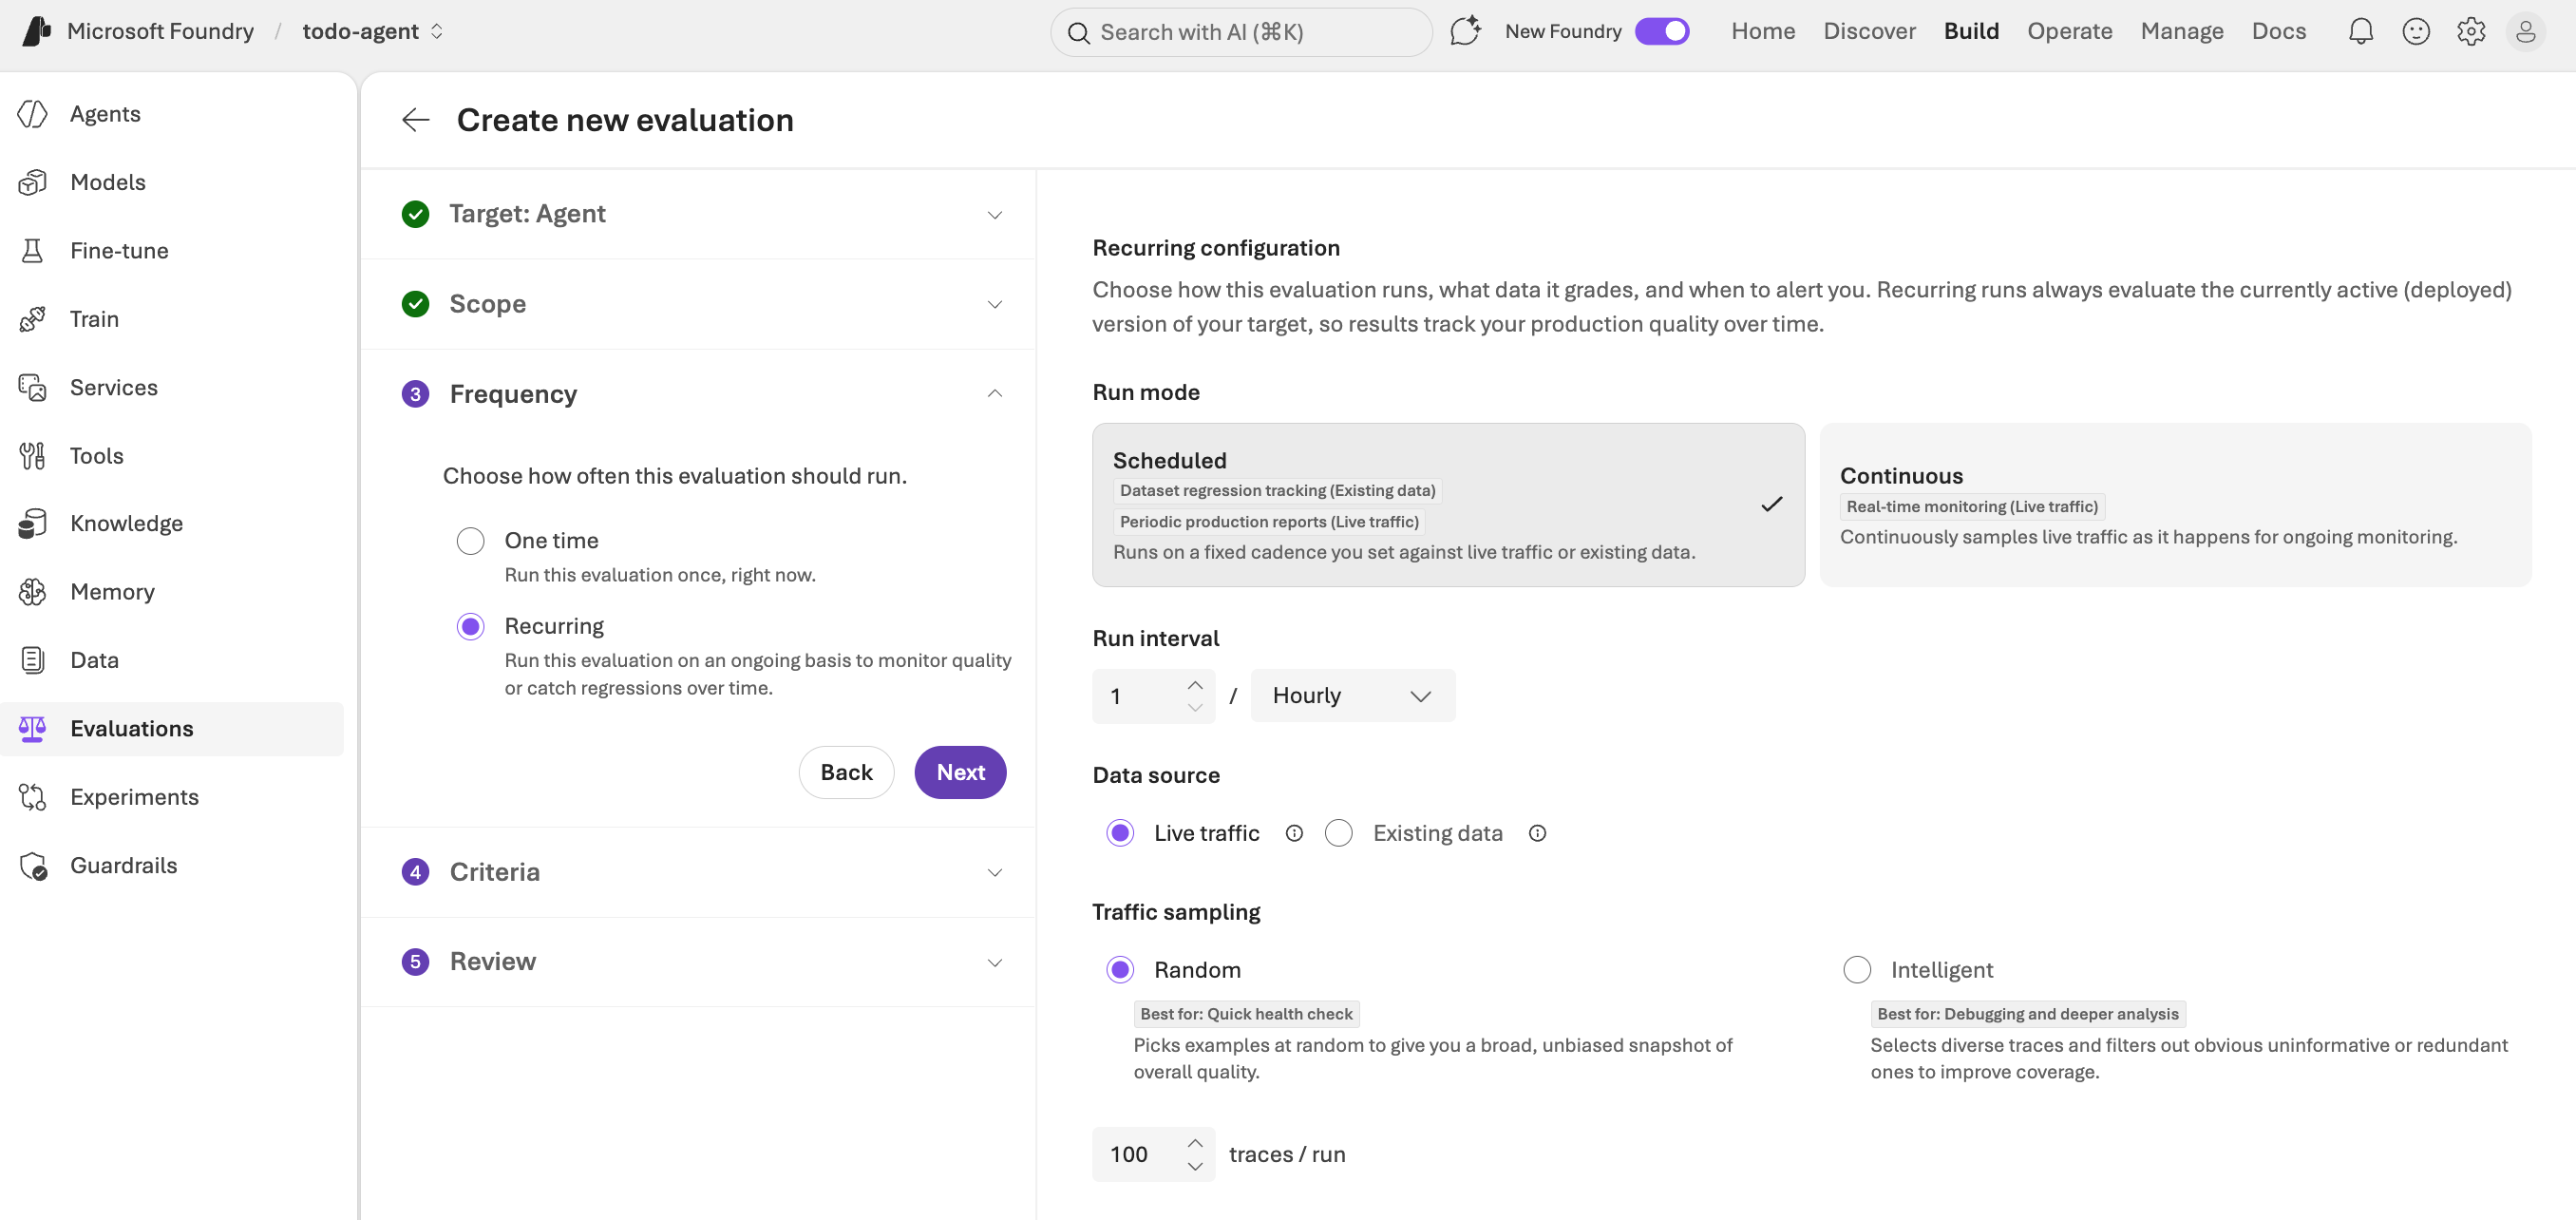This screenshot has height=1220, width=2576.
Task: Go to the Discover tab
Action: [1869, 31]
